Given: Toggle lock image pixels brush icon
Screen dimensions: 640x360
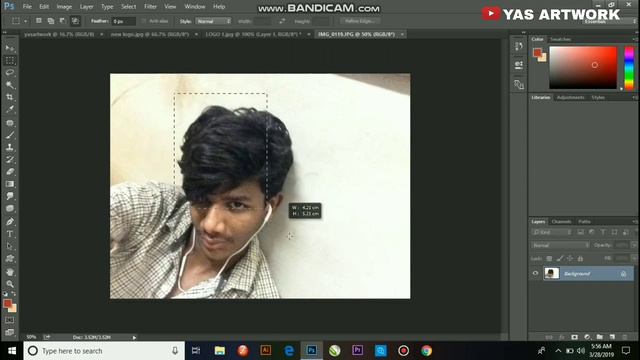Looking at the screenshot, I should [x=560, y=258].
